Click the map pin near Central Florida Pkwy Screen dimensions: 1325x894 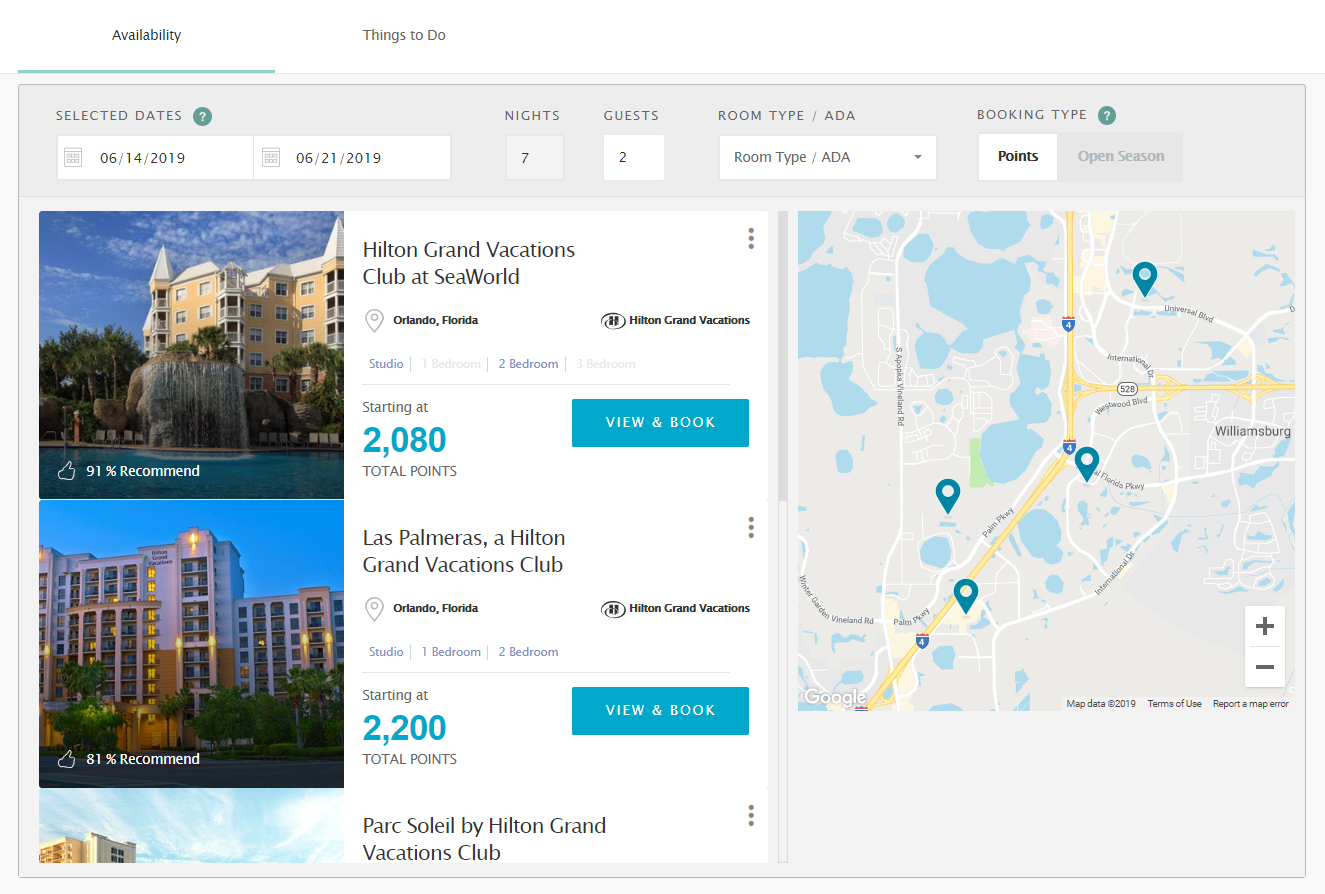(1087, 463)
